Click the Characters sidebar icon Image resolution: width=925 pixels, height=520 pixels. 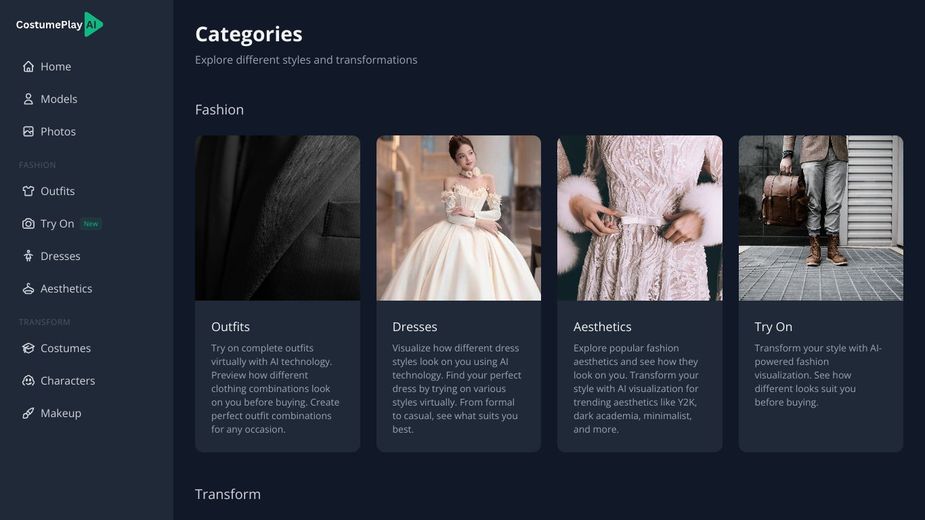[28, 381]
